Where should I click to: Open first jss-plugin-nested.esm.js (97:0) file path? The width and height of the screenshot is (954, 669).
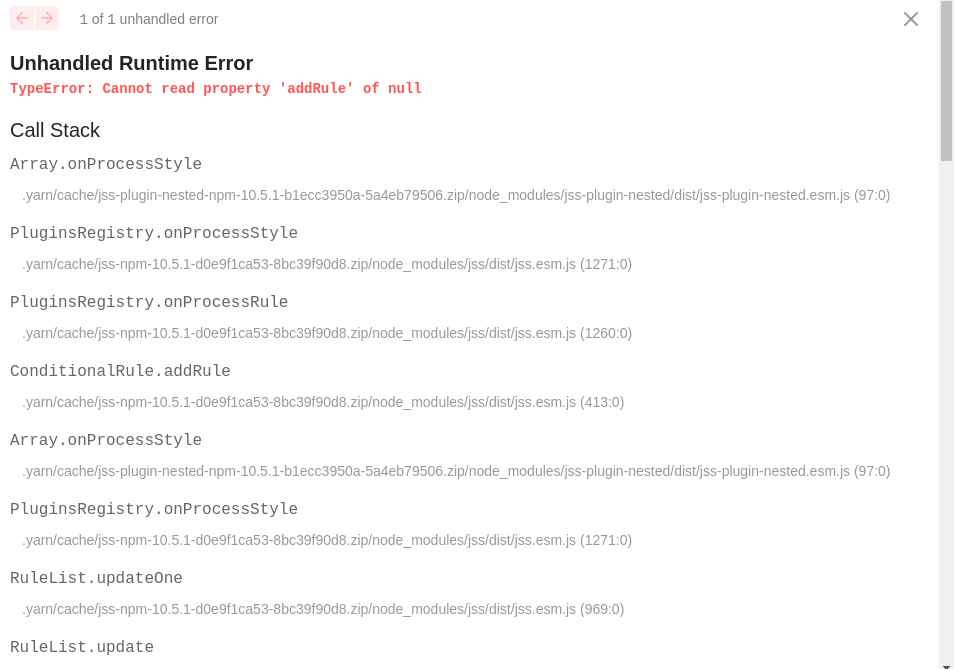456,195
